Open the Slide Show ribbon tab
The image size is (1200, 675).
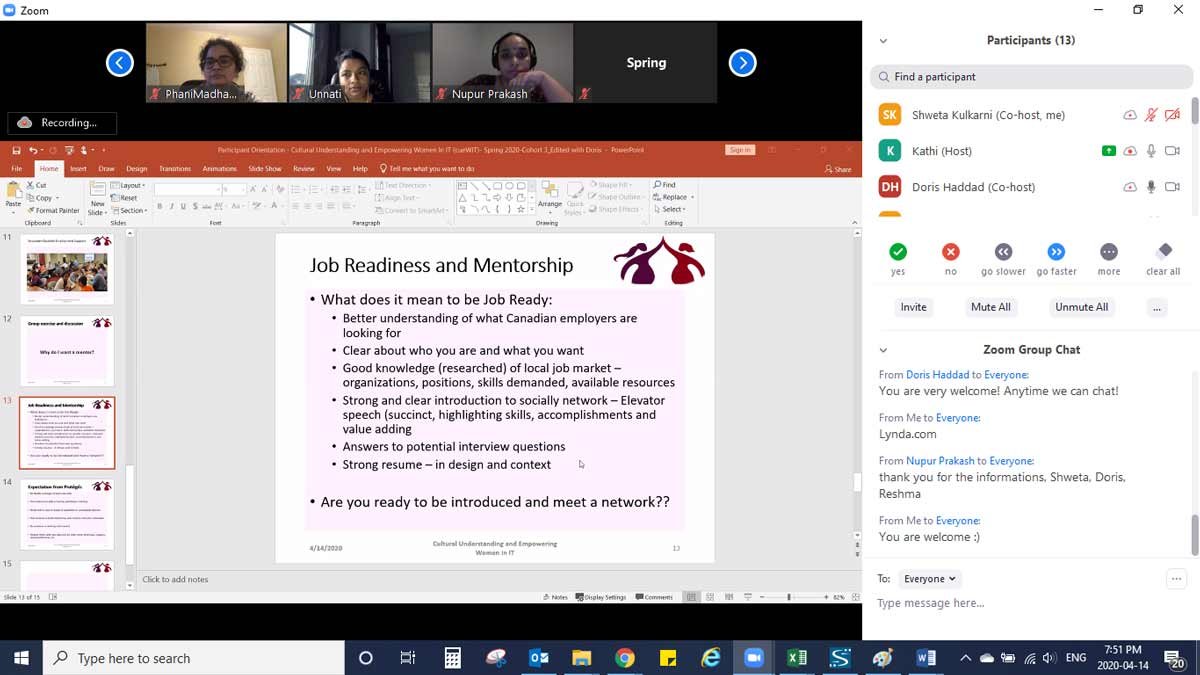pyautogui.click(x=265, y=169)
